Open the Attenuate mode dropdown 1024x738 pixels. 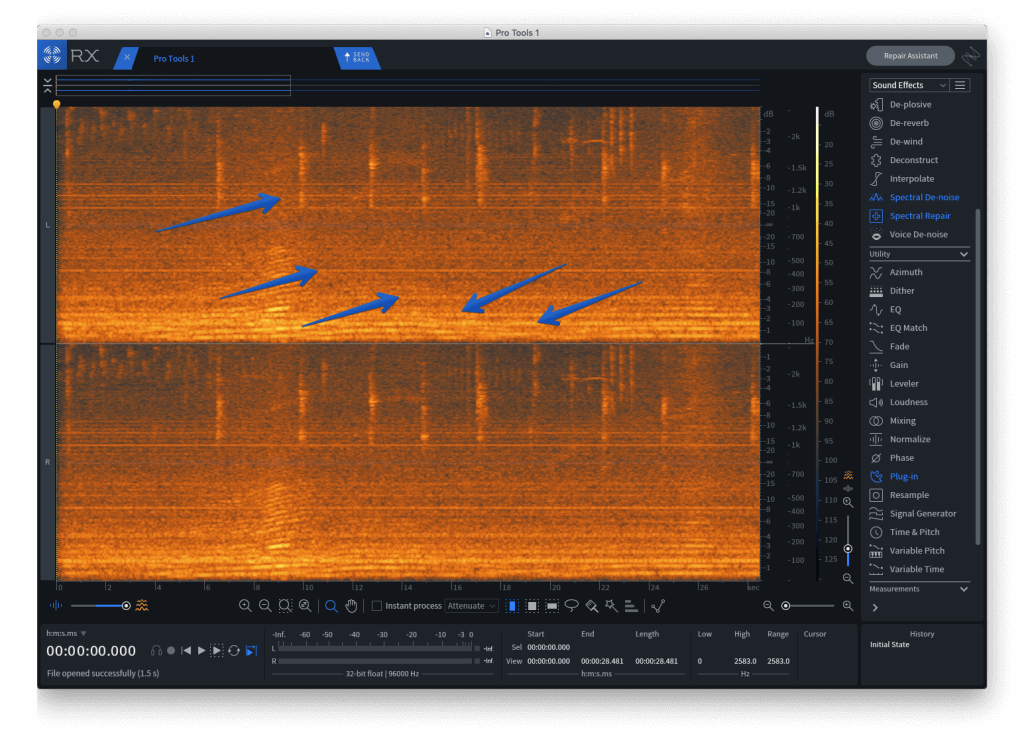click(x=471, y=606)
